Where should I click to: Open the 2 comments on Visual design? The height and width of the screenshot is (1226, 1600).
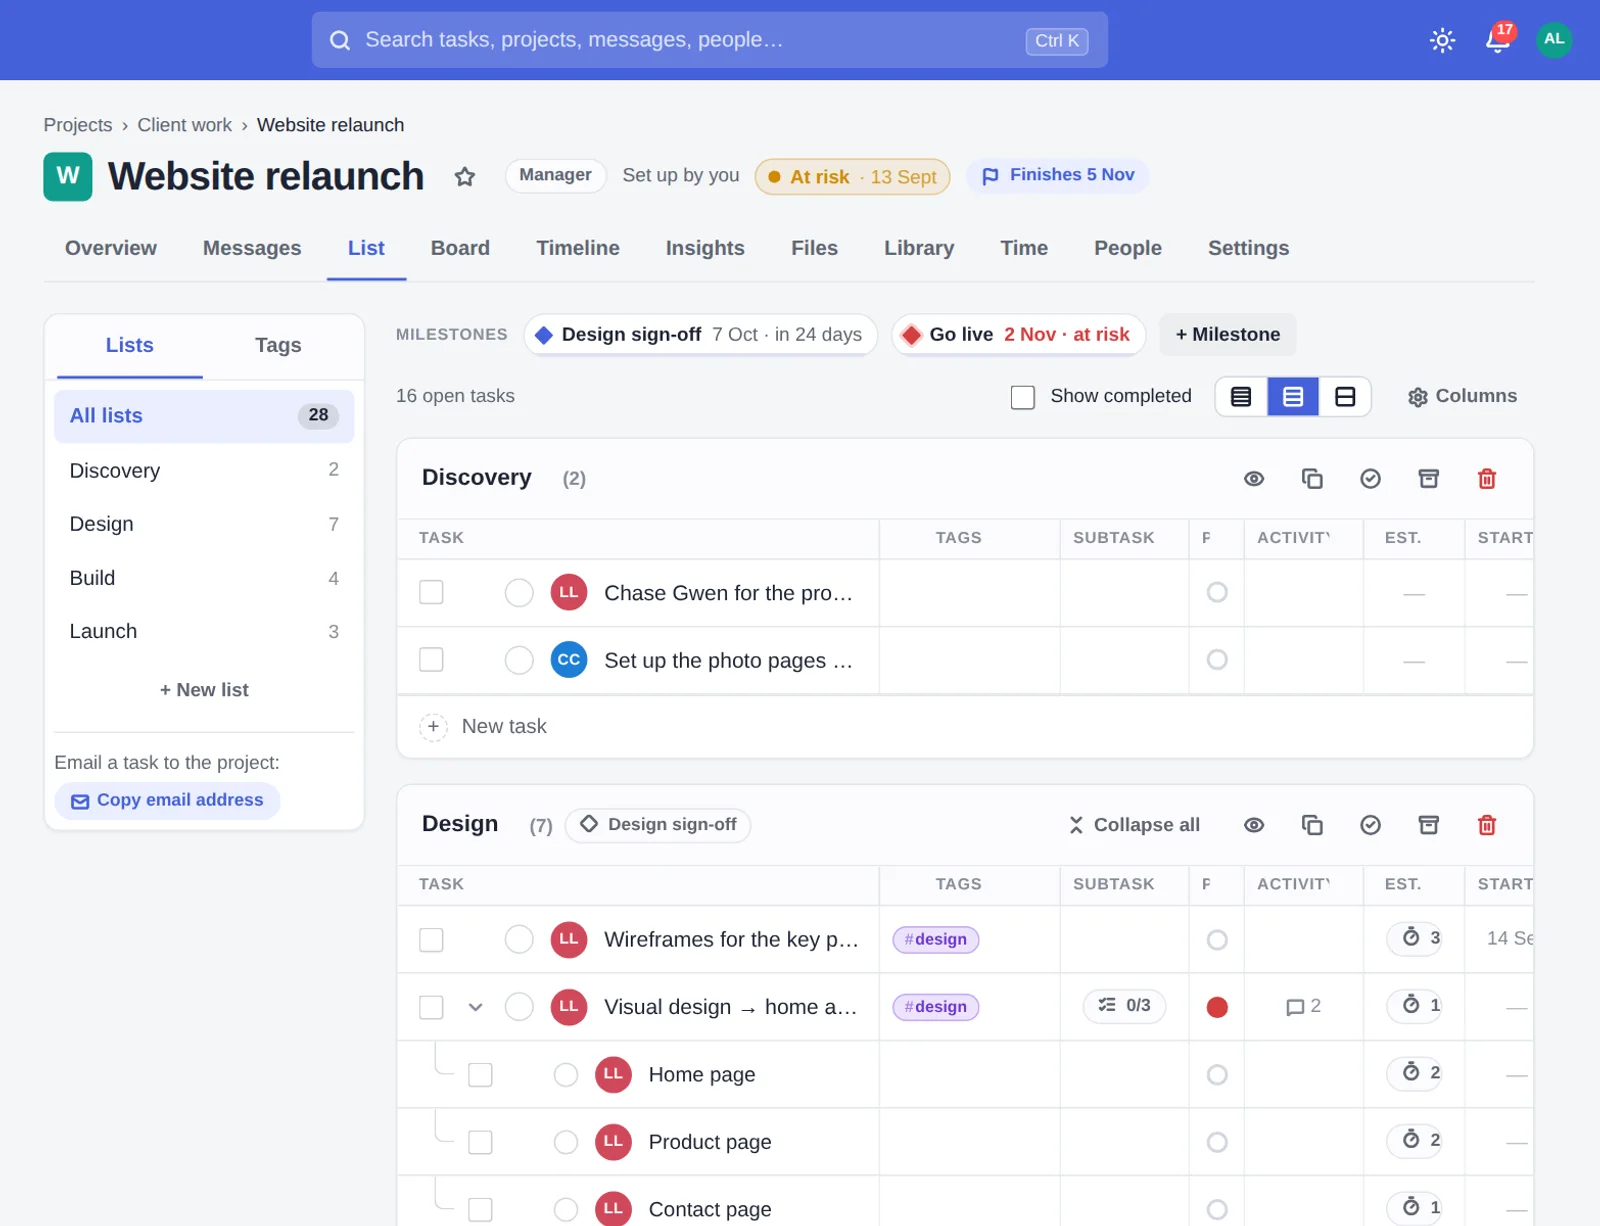1303,1006
